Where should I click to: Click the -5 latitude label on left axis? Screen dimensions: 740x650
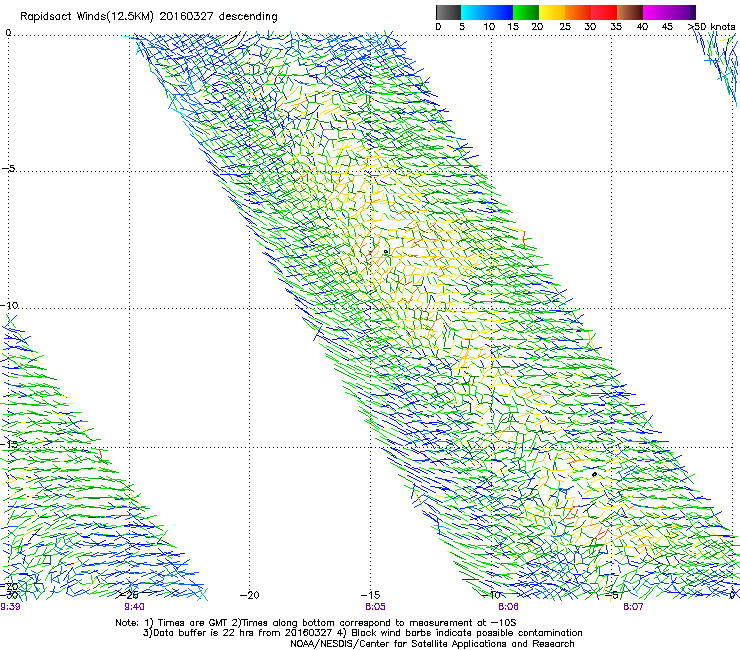[x=9, y=168]
